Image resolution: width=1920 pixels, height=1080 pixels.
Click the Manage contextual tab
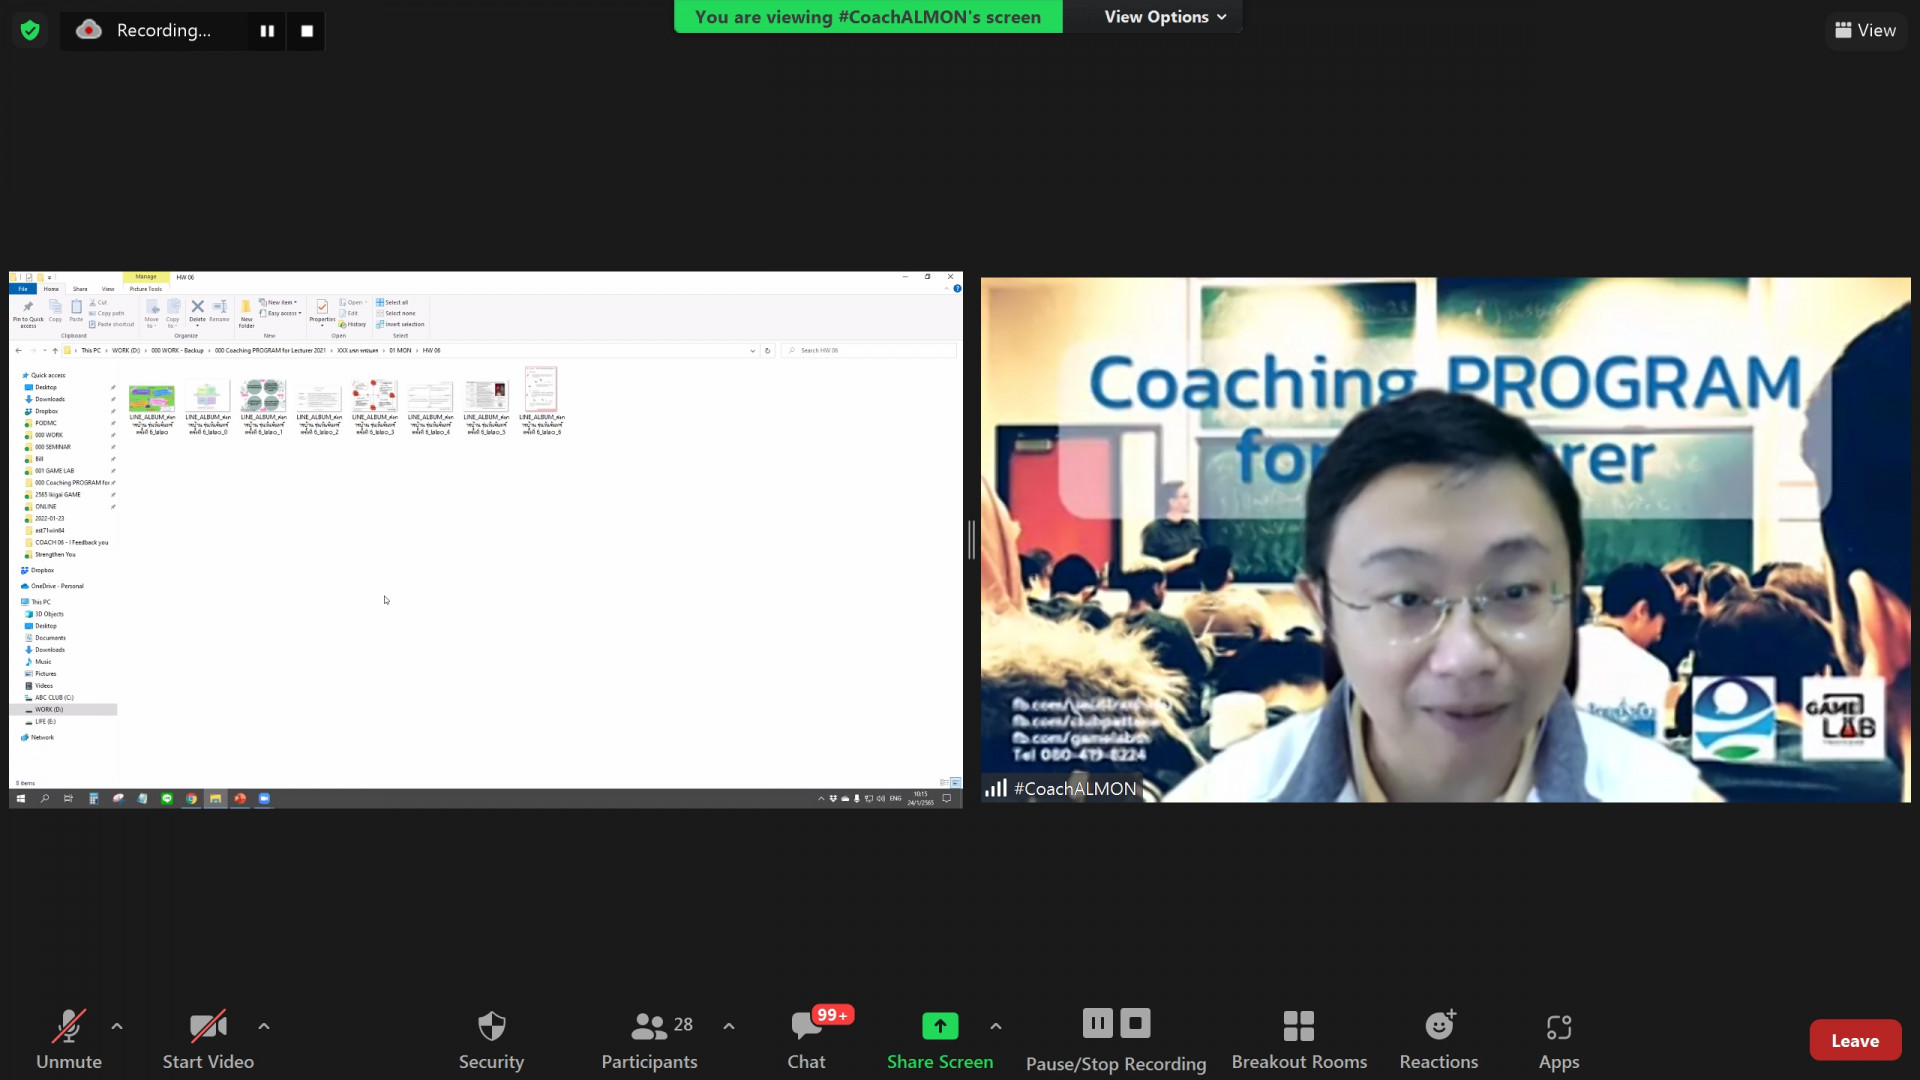(146, 277)
